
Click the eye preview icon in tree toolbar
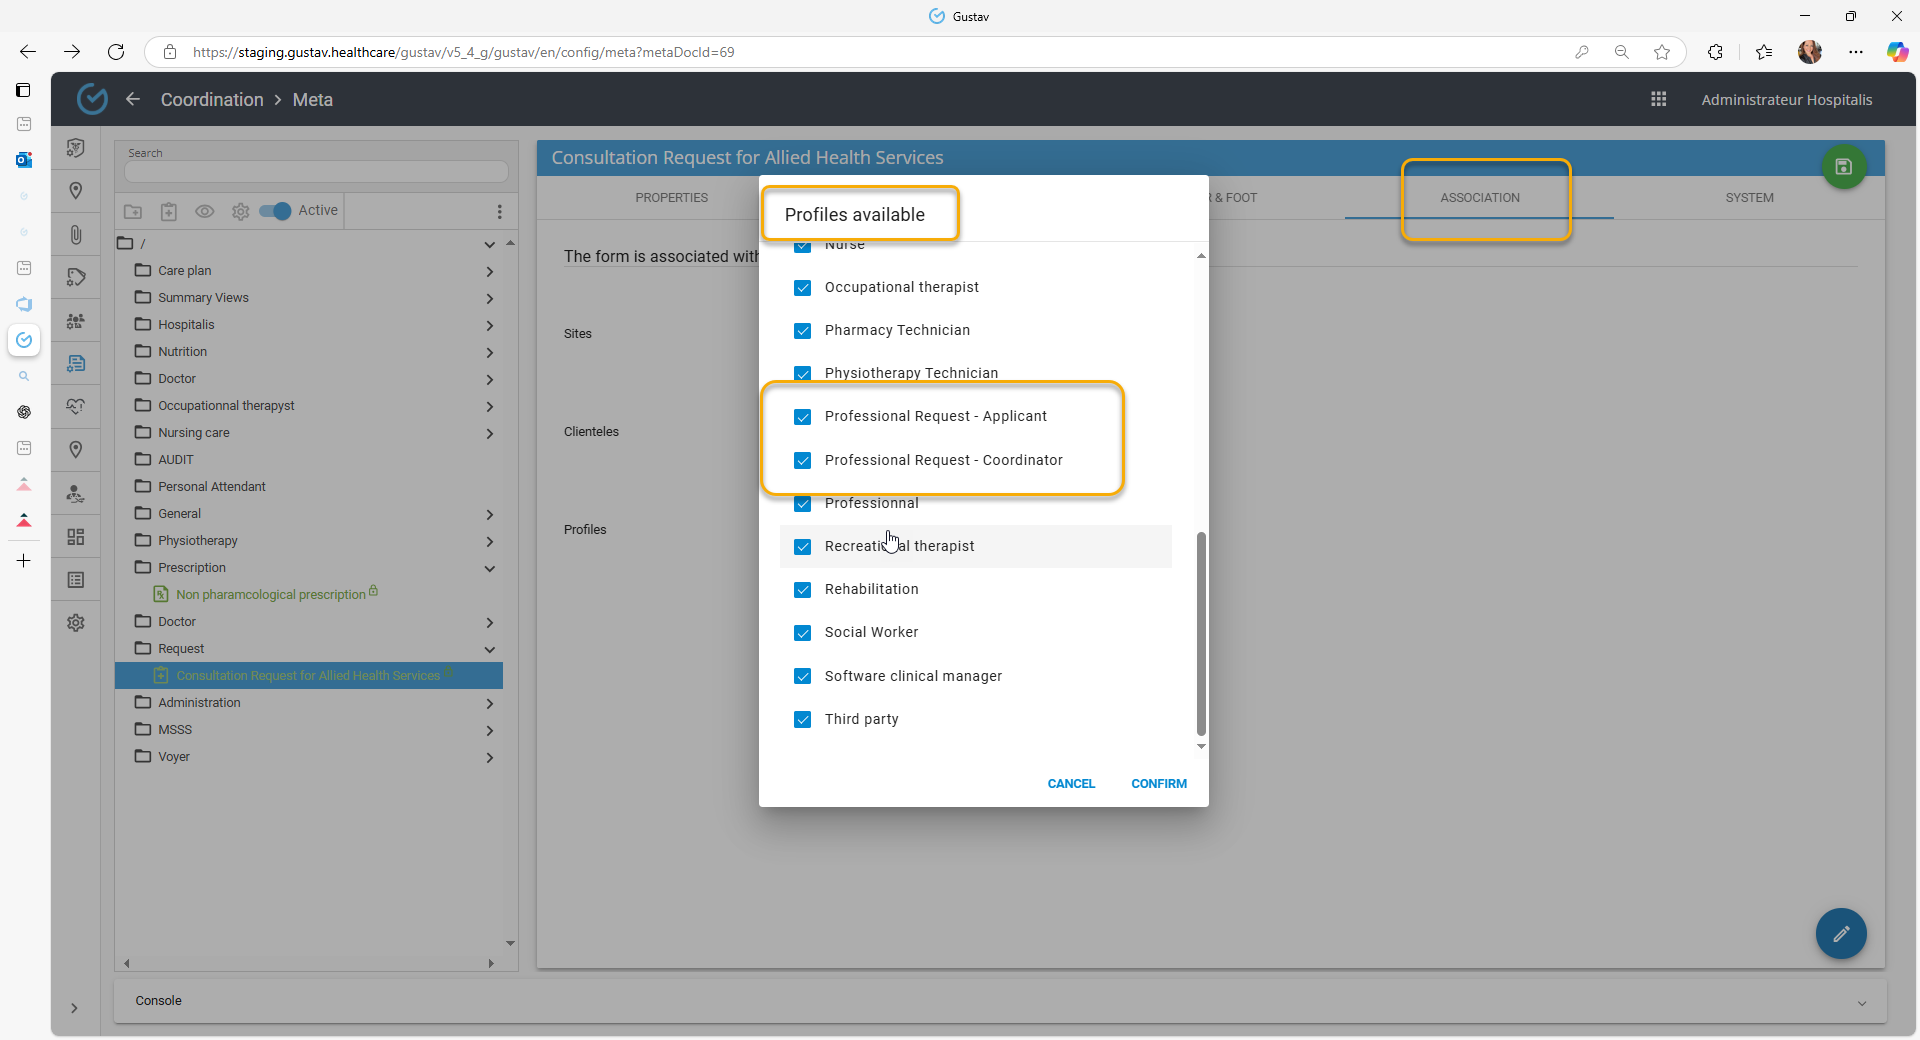pos(204,211)
